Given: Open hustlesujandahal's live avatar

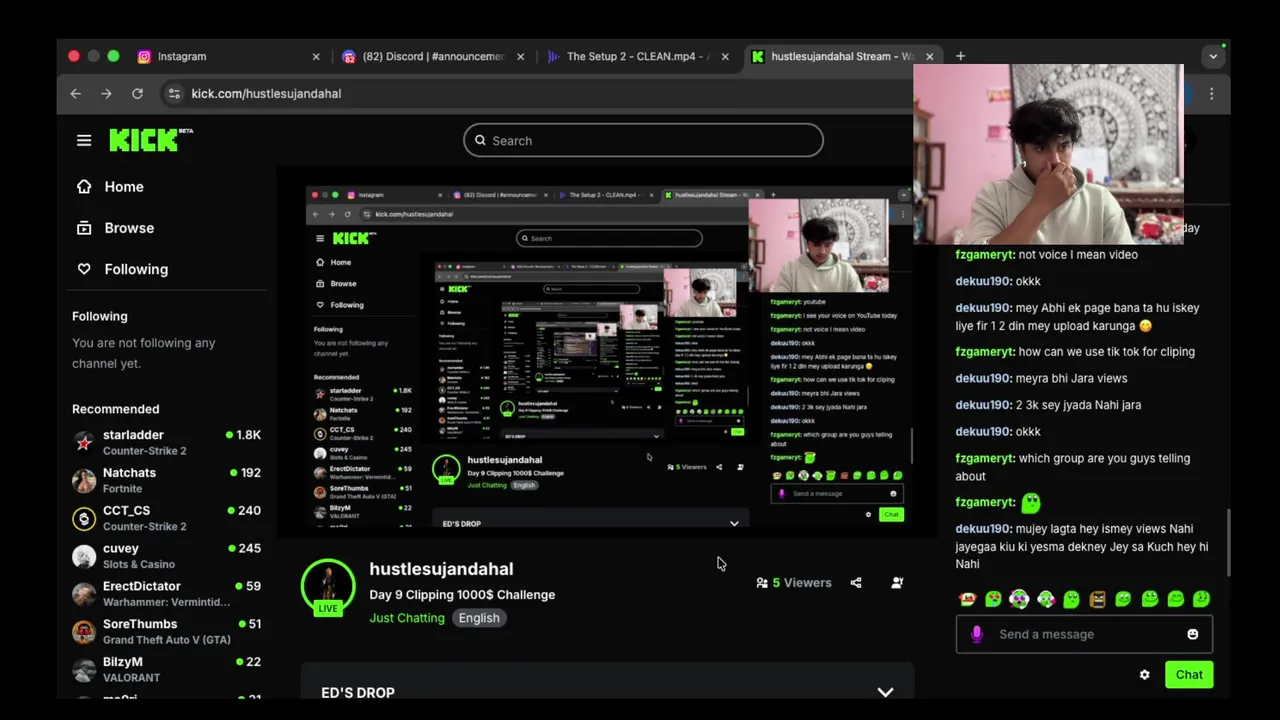Looking at the screenshot, I should (x=328, y=586).
